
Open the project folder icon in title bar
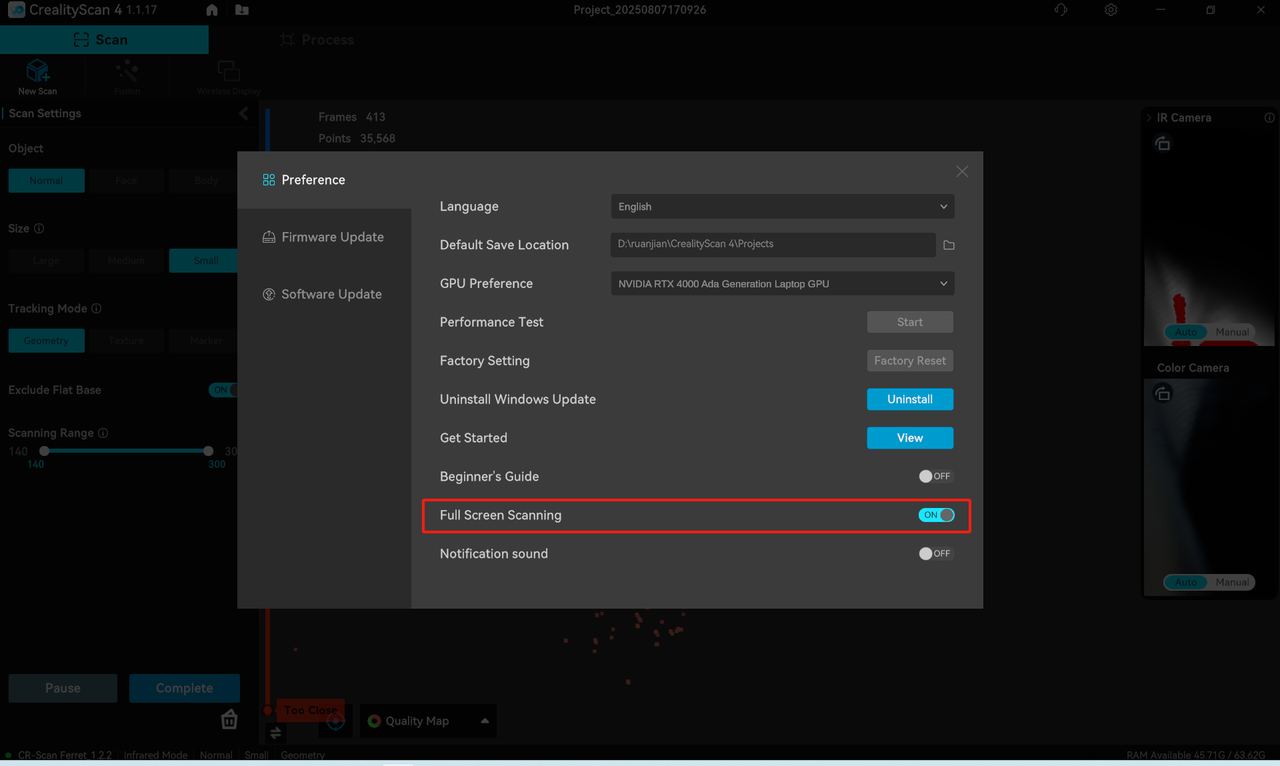pyautogui.click(x=242, y=10)
